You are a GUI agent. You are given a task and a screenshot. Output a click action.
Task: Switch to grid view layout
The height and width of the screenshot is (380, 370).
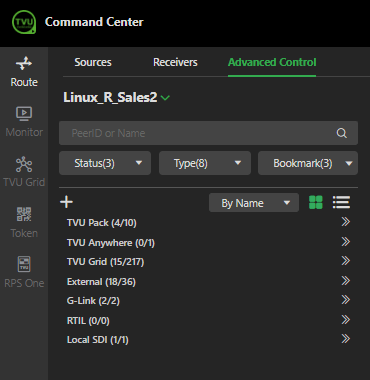(x=316, y=202)
